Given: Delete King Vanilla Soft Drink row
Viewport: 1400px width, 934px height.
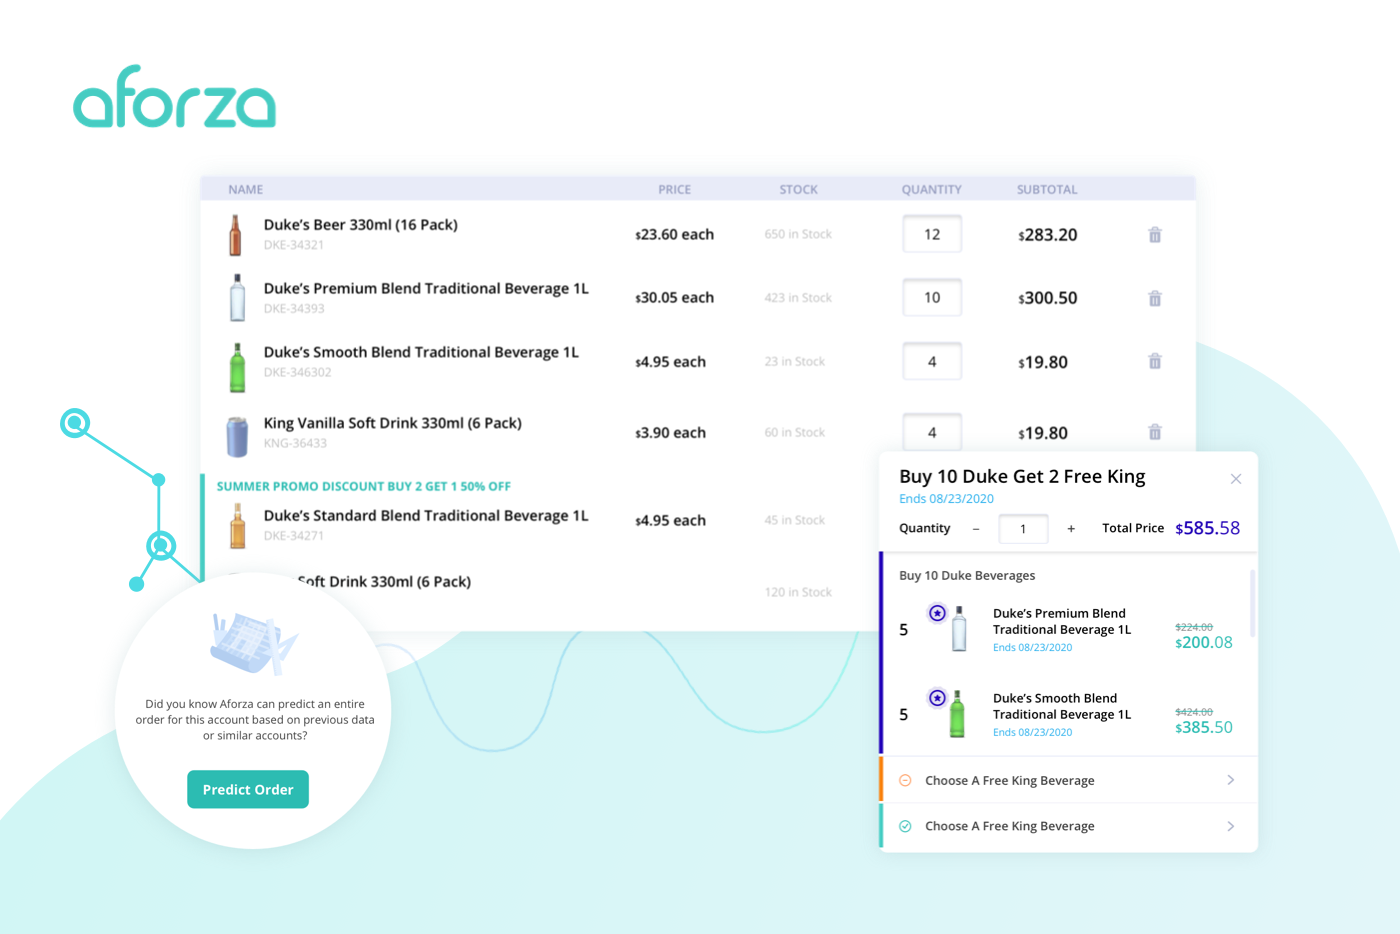Looking at the screenshot, I should (x=1154, y=432).
